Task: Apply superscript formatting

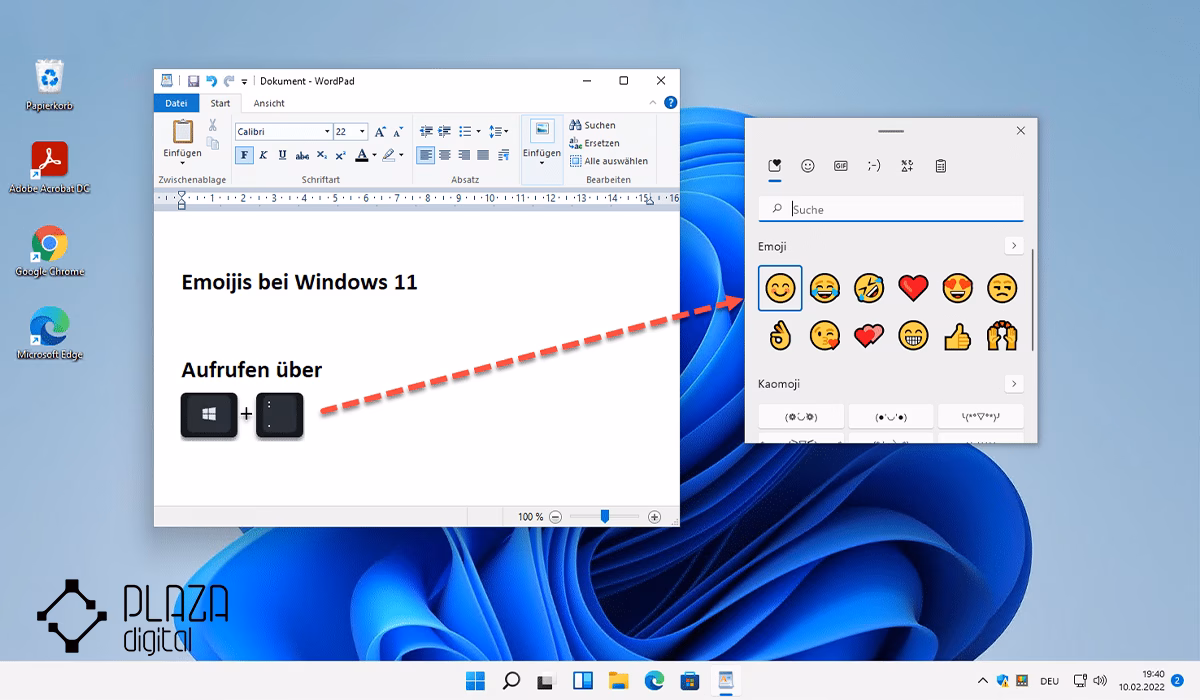Action: [340, 155]
